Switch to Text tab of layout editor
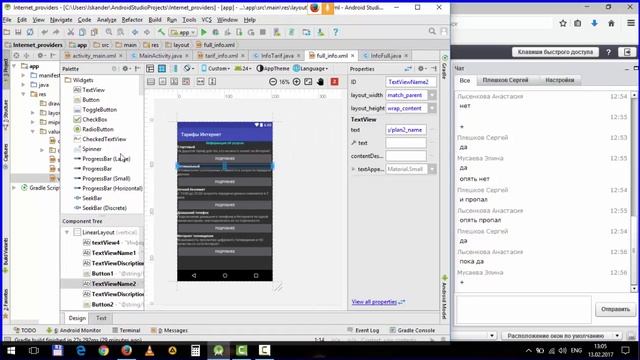The height and width of the screenshot is (360, 640). (x=101, y=318)
